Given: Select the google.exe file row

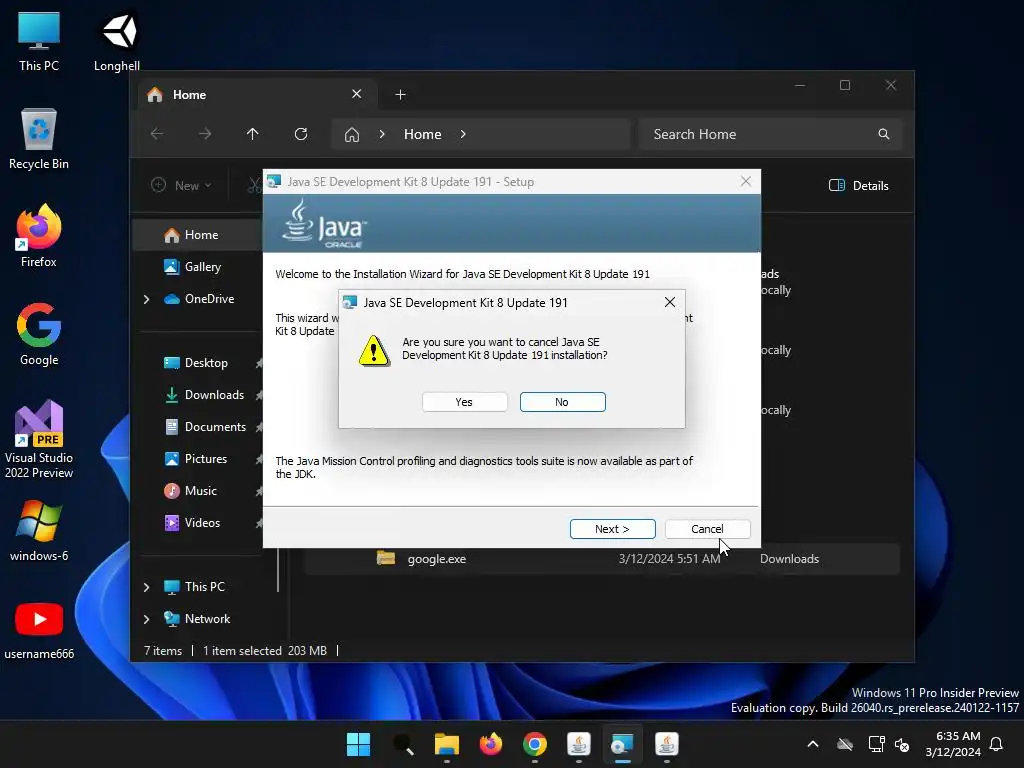Looking at the screenshot, I should (x=601, y=559).
